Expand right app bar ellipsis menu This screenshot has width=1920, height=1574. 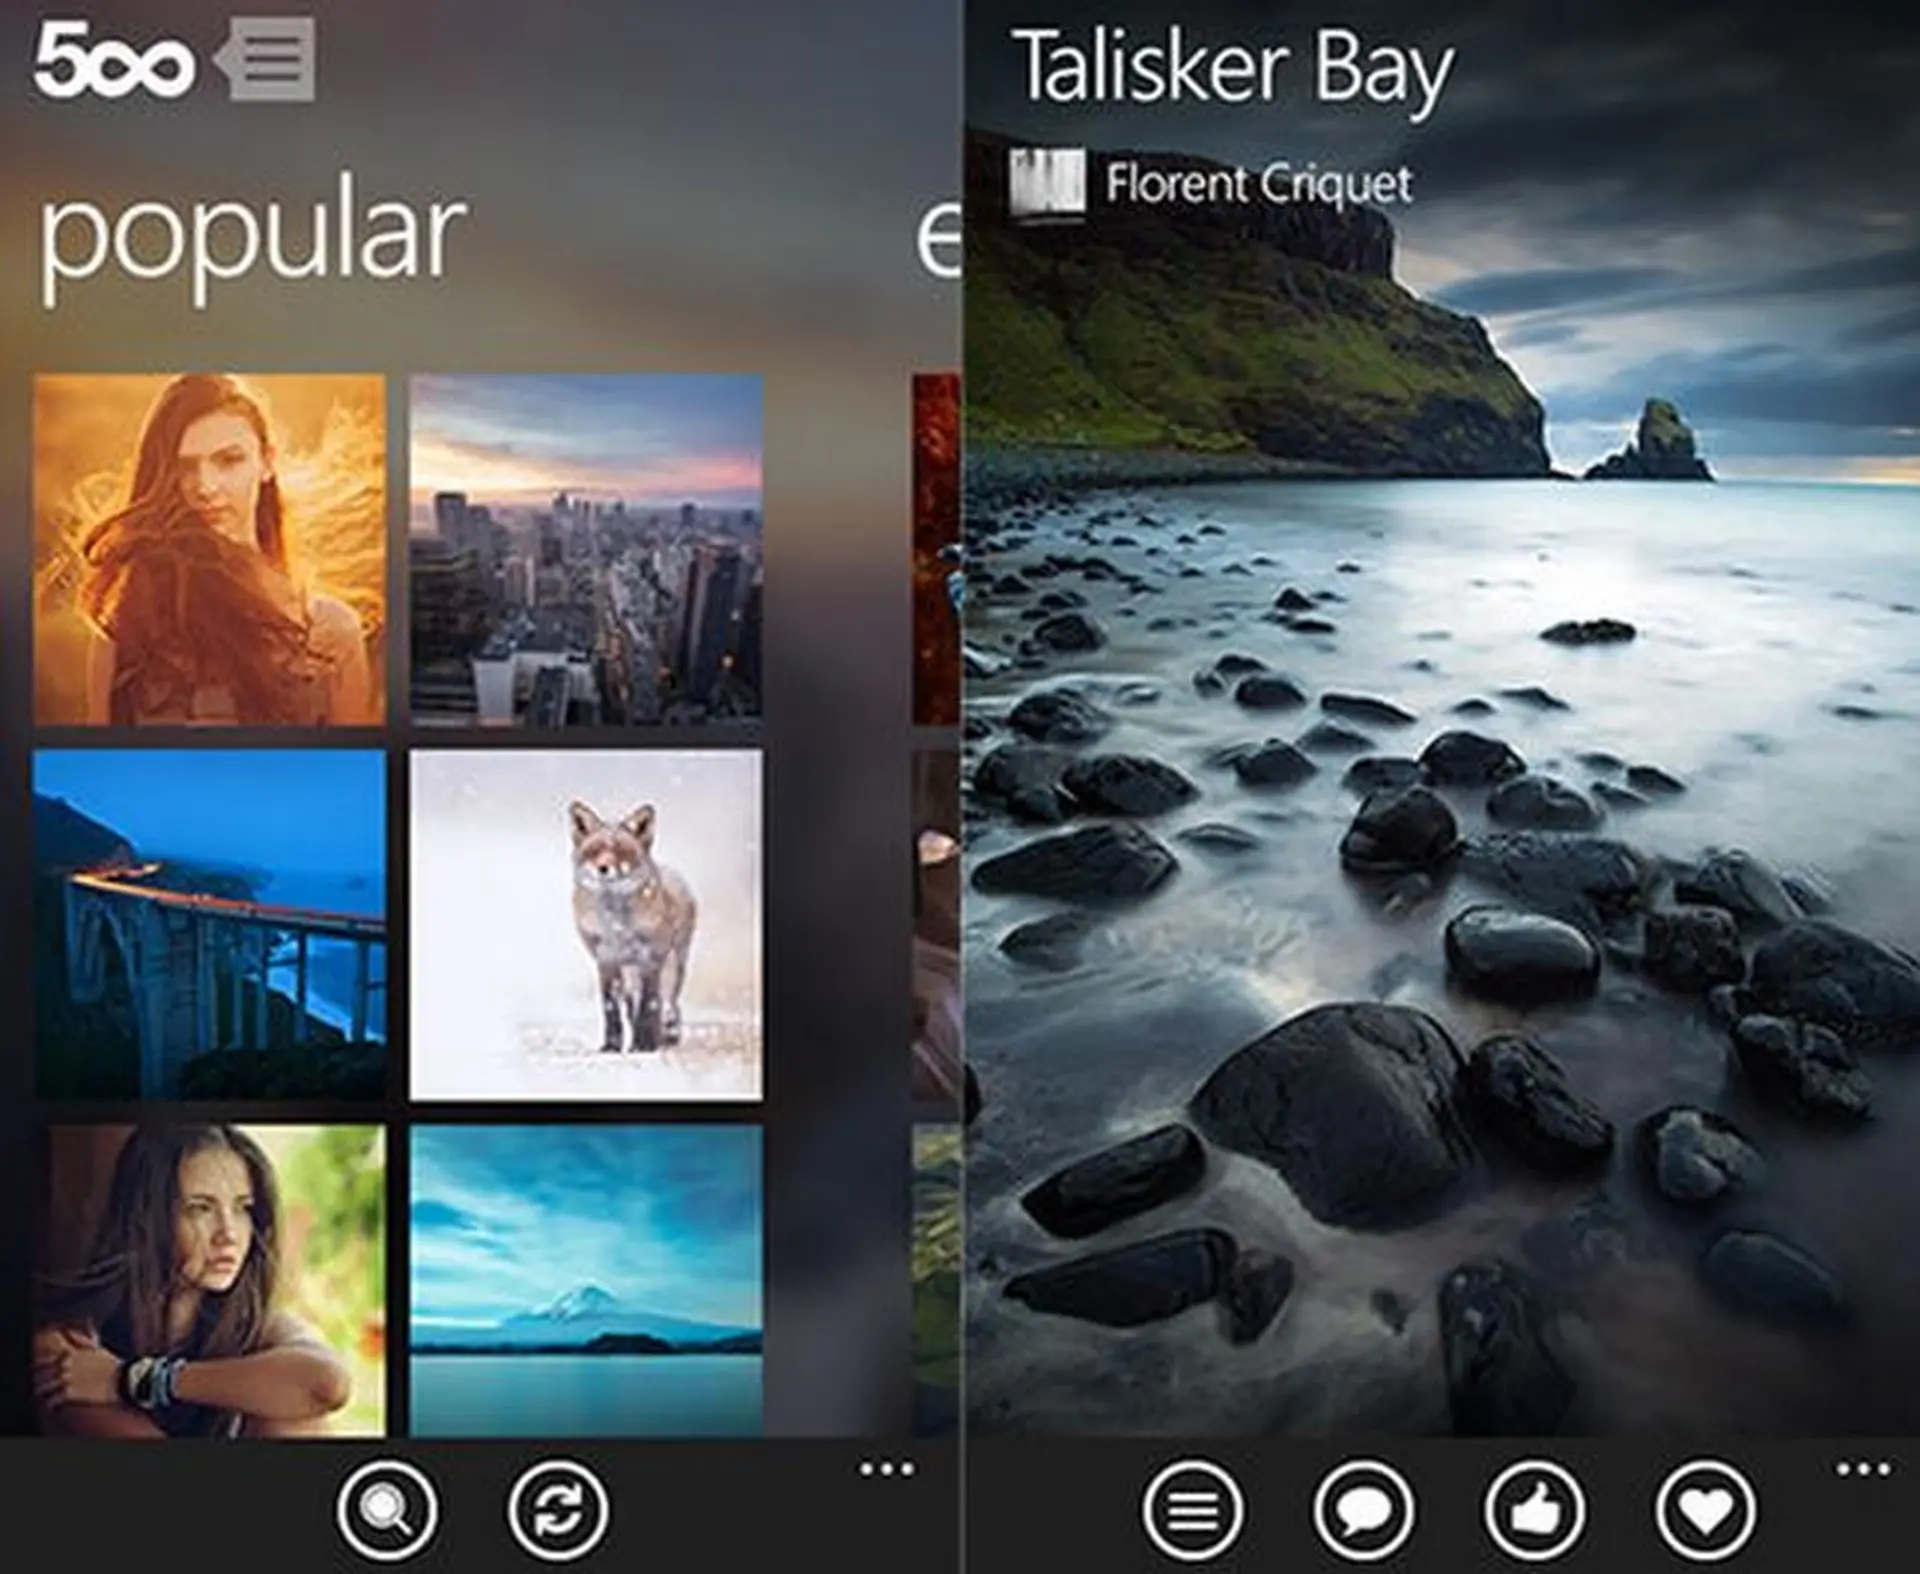pyautogui.click(x=1863, y=1469)
